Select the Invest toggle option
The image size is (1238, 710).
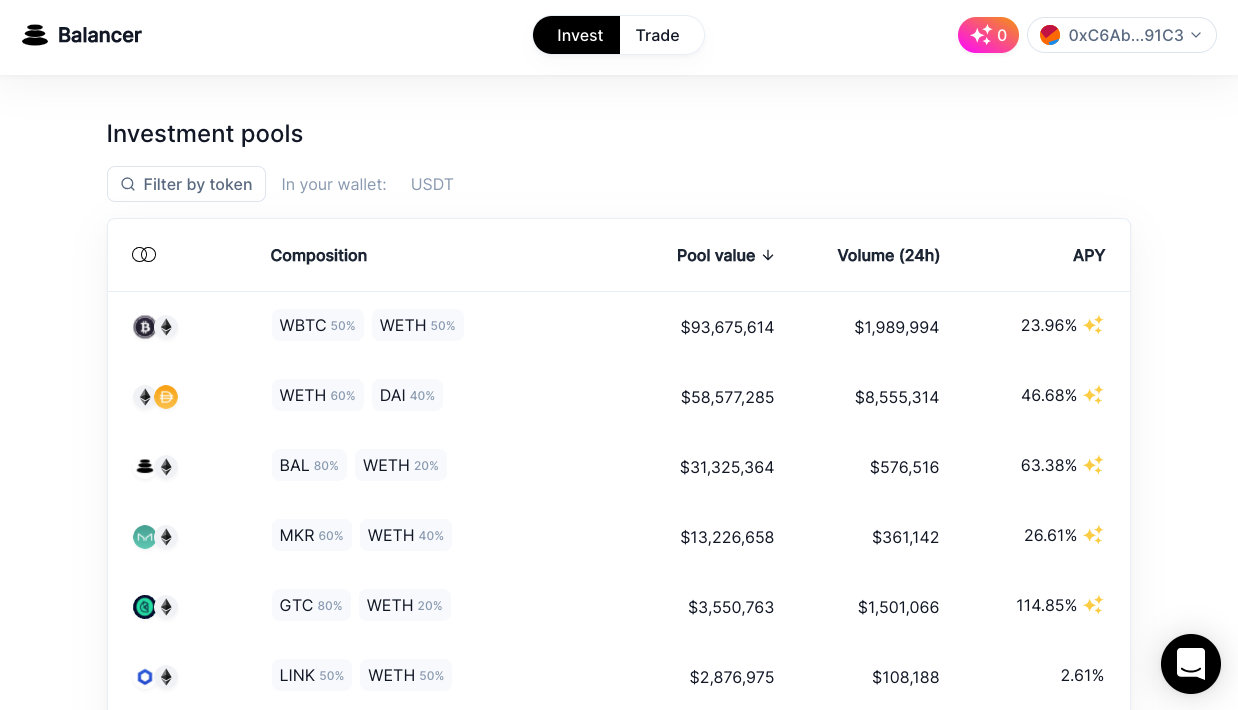tap(579, 35)
